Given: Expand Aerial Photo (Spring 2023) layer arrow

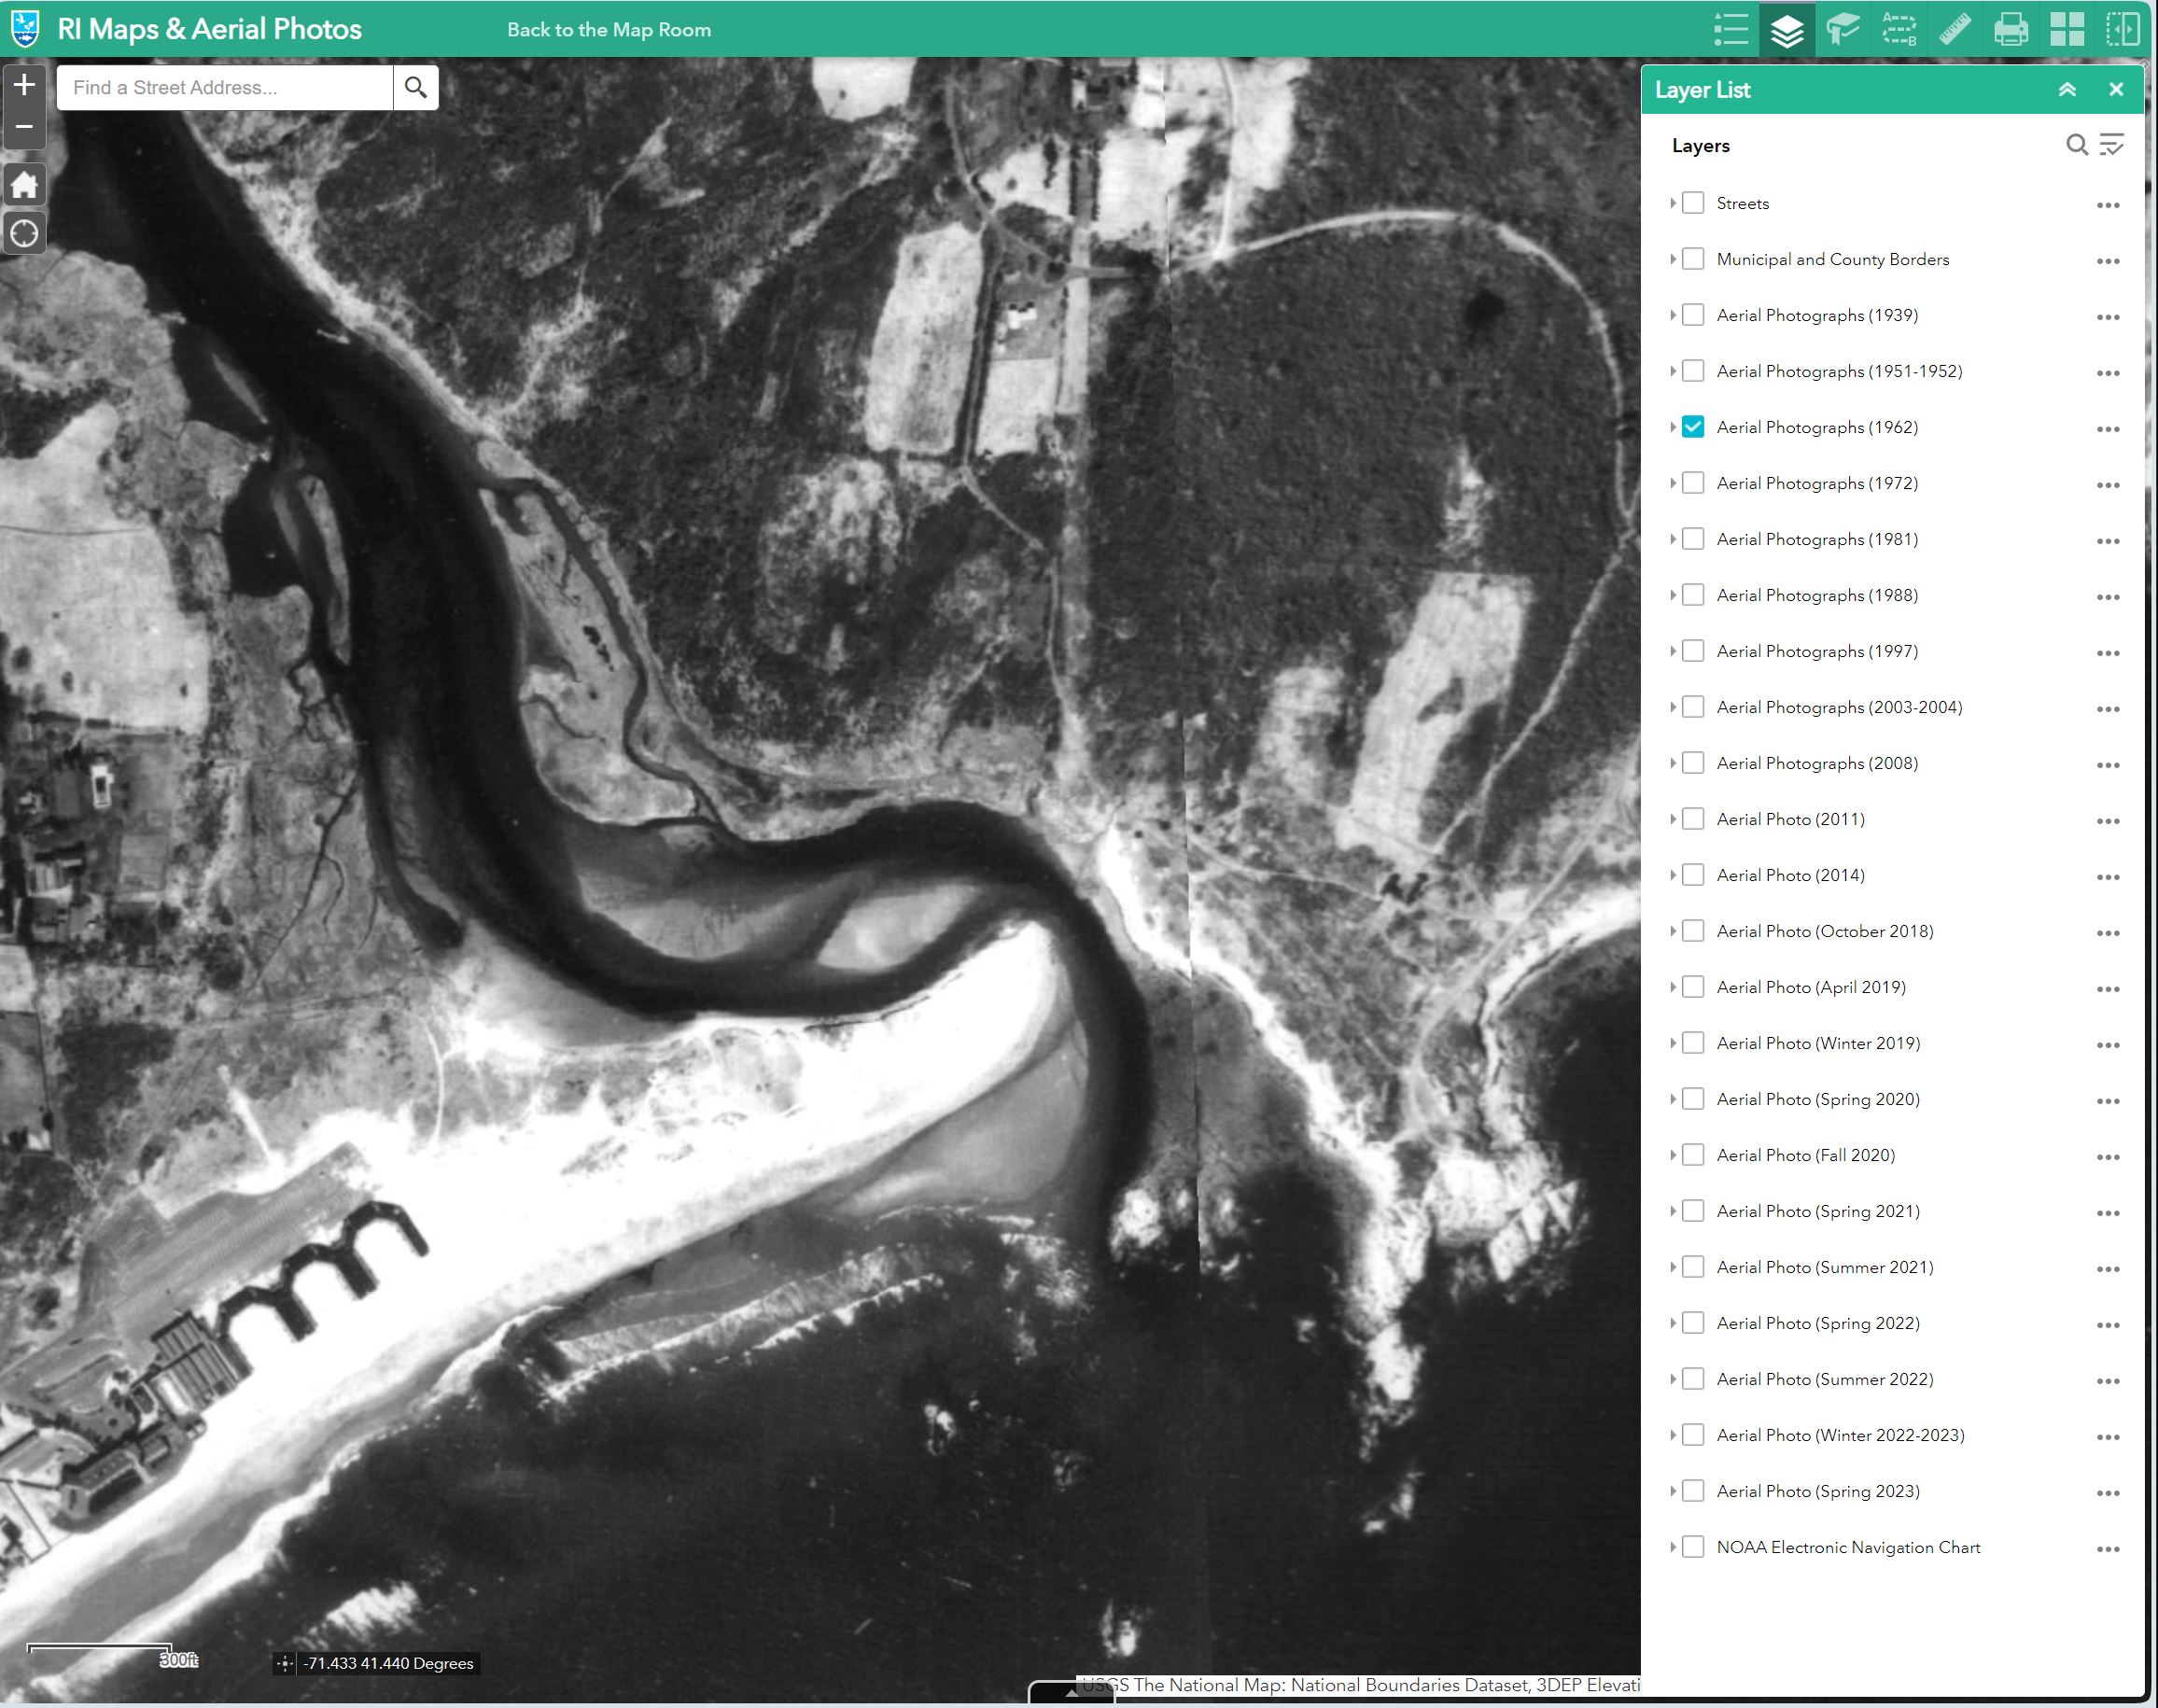Looking at the screenshot, I should pos(1673,1491).
